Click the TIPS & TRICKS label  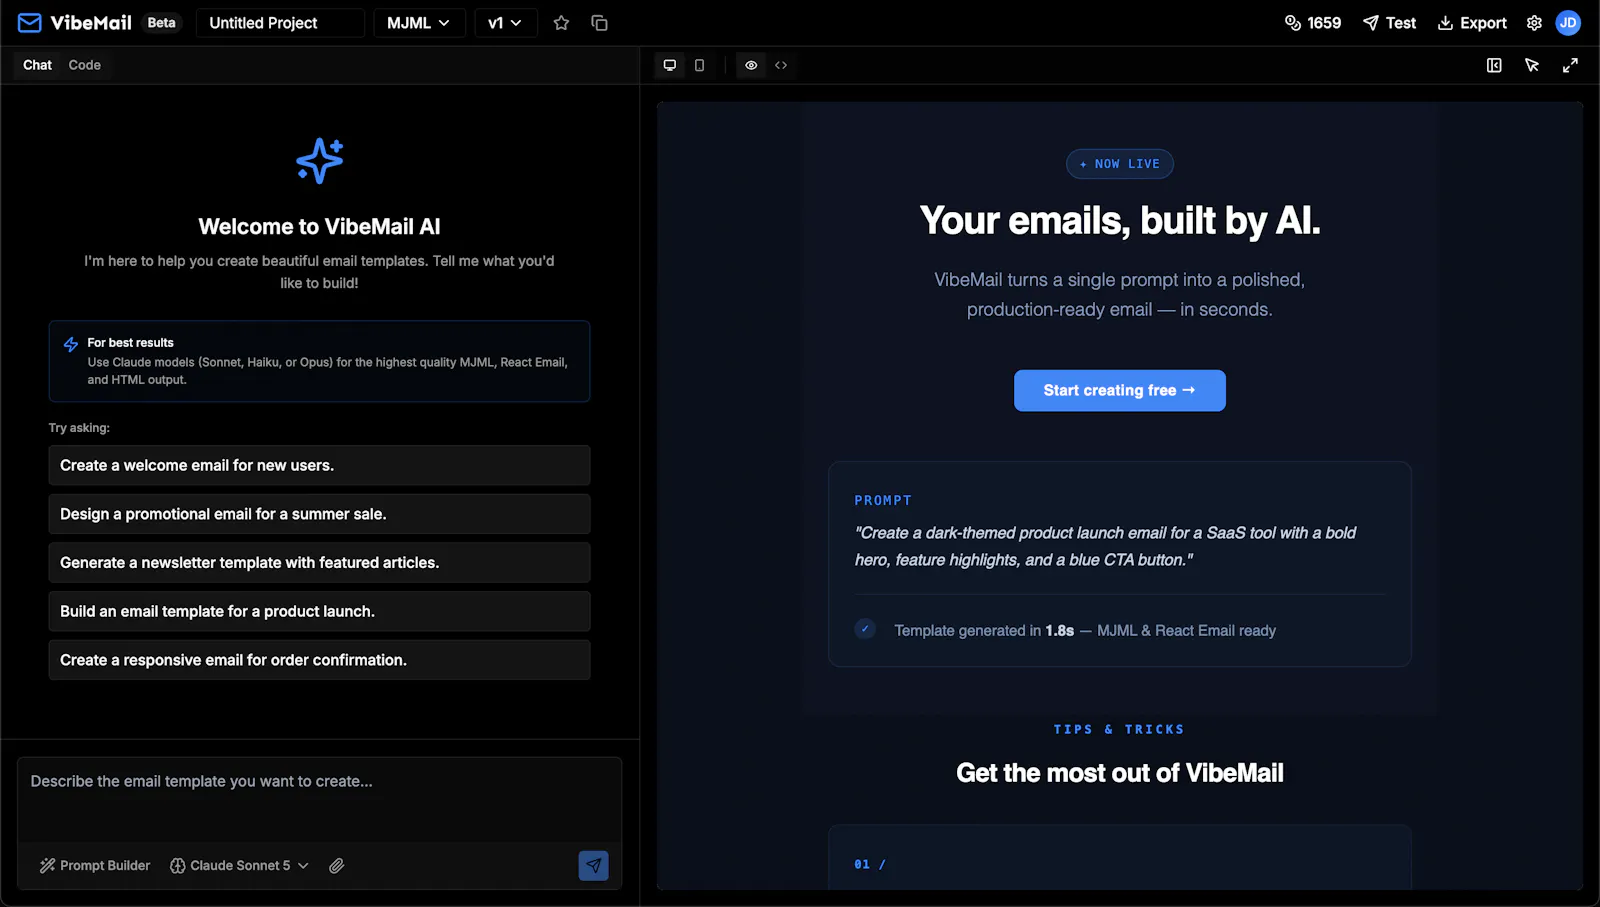1119,730
